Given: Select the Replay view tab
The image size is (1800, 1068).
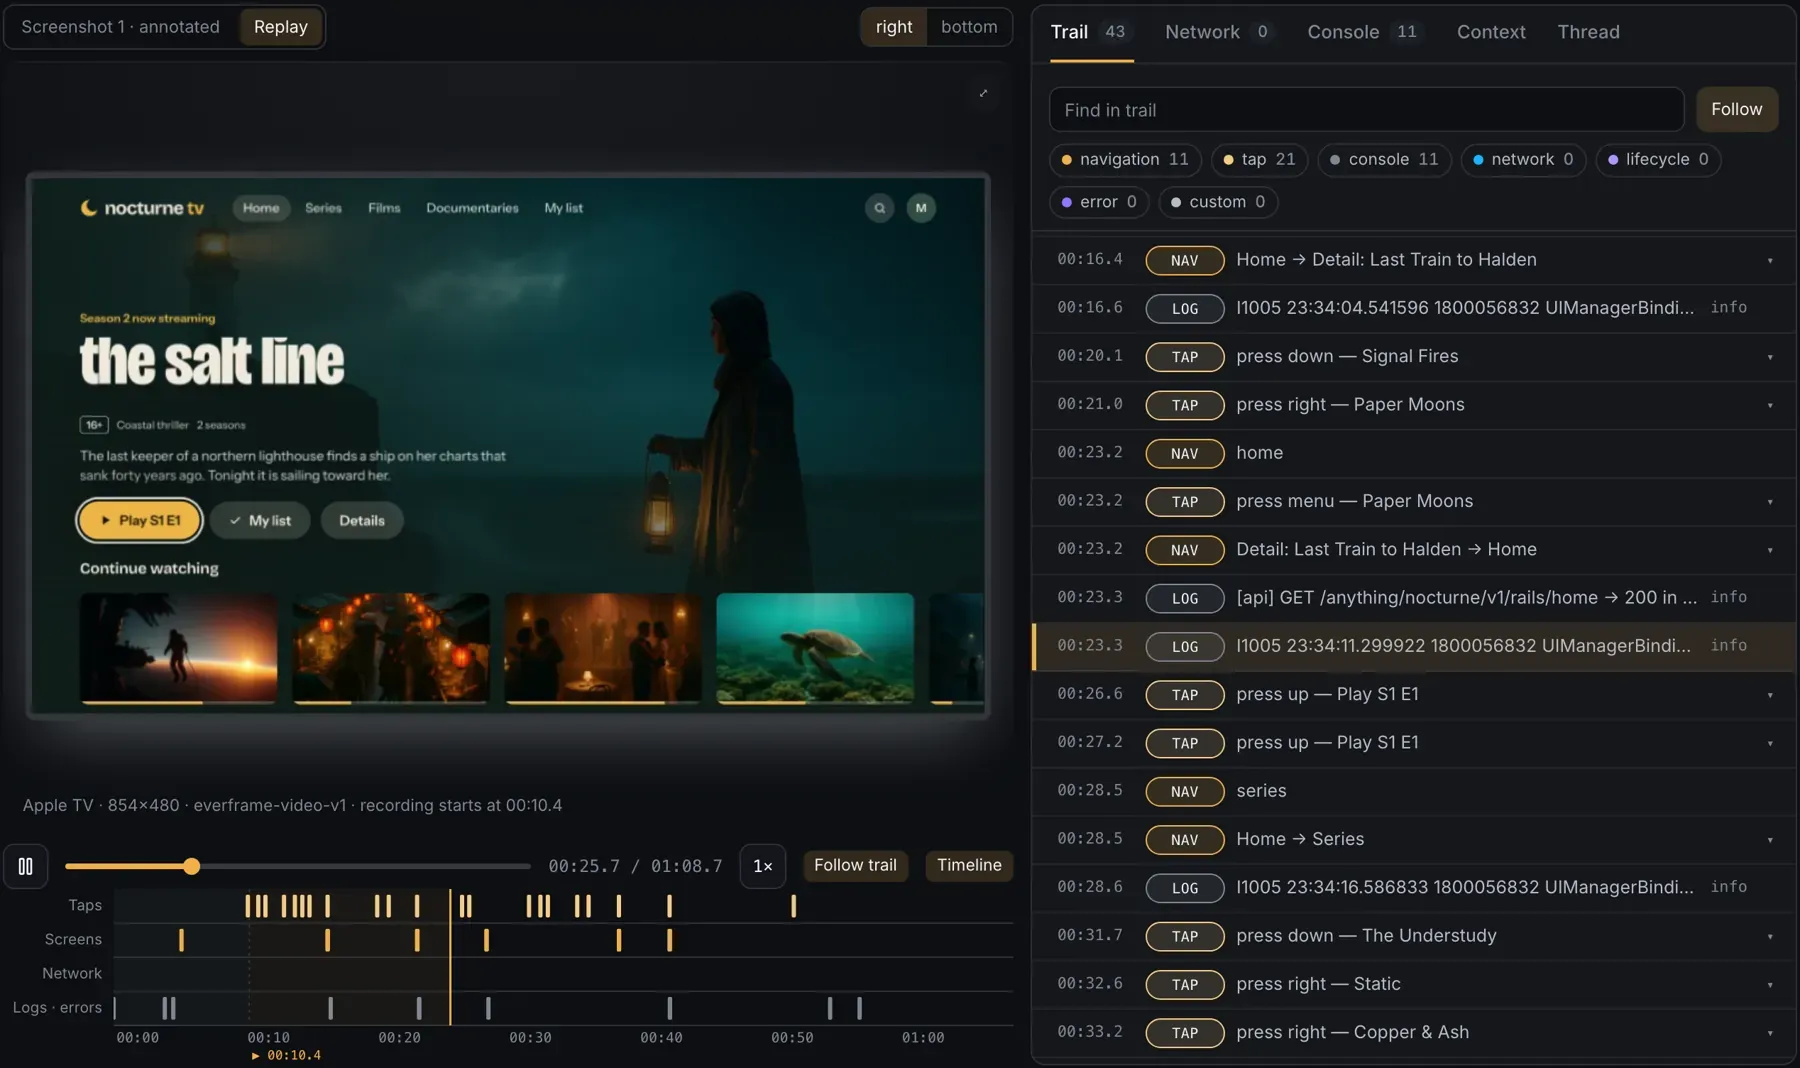Looking at the screenshot, I should (x=280, y=27).
